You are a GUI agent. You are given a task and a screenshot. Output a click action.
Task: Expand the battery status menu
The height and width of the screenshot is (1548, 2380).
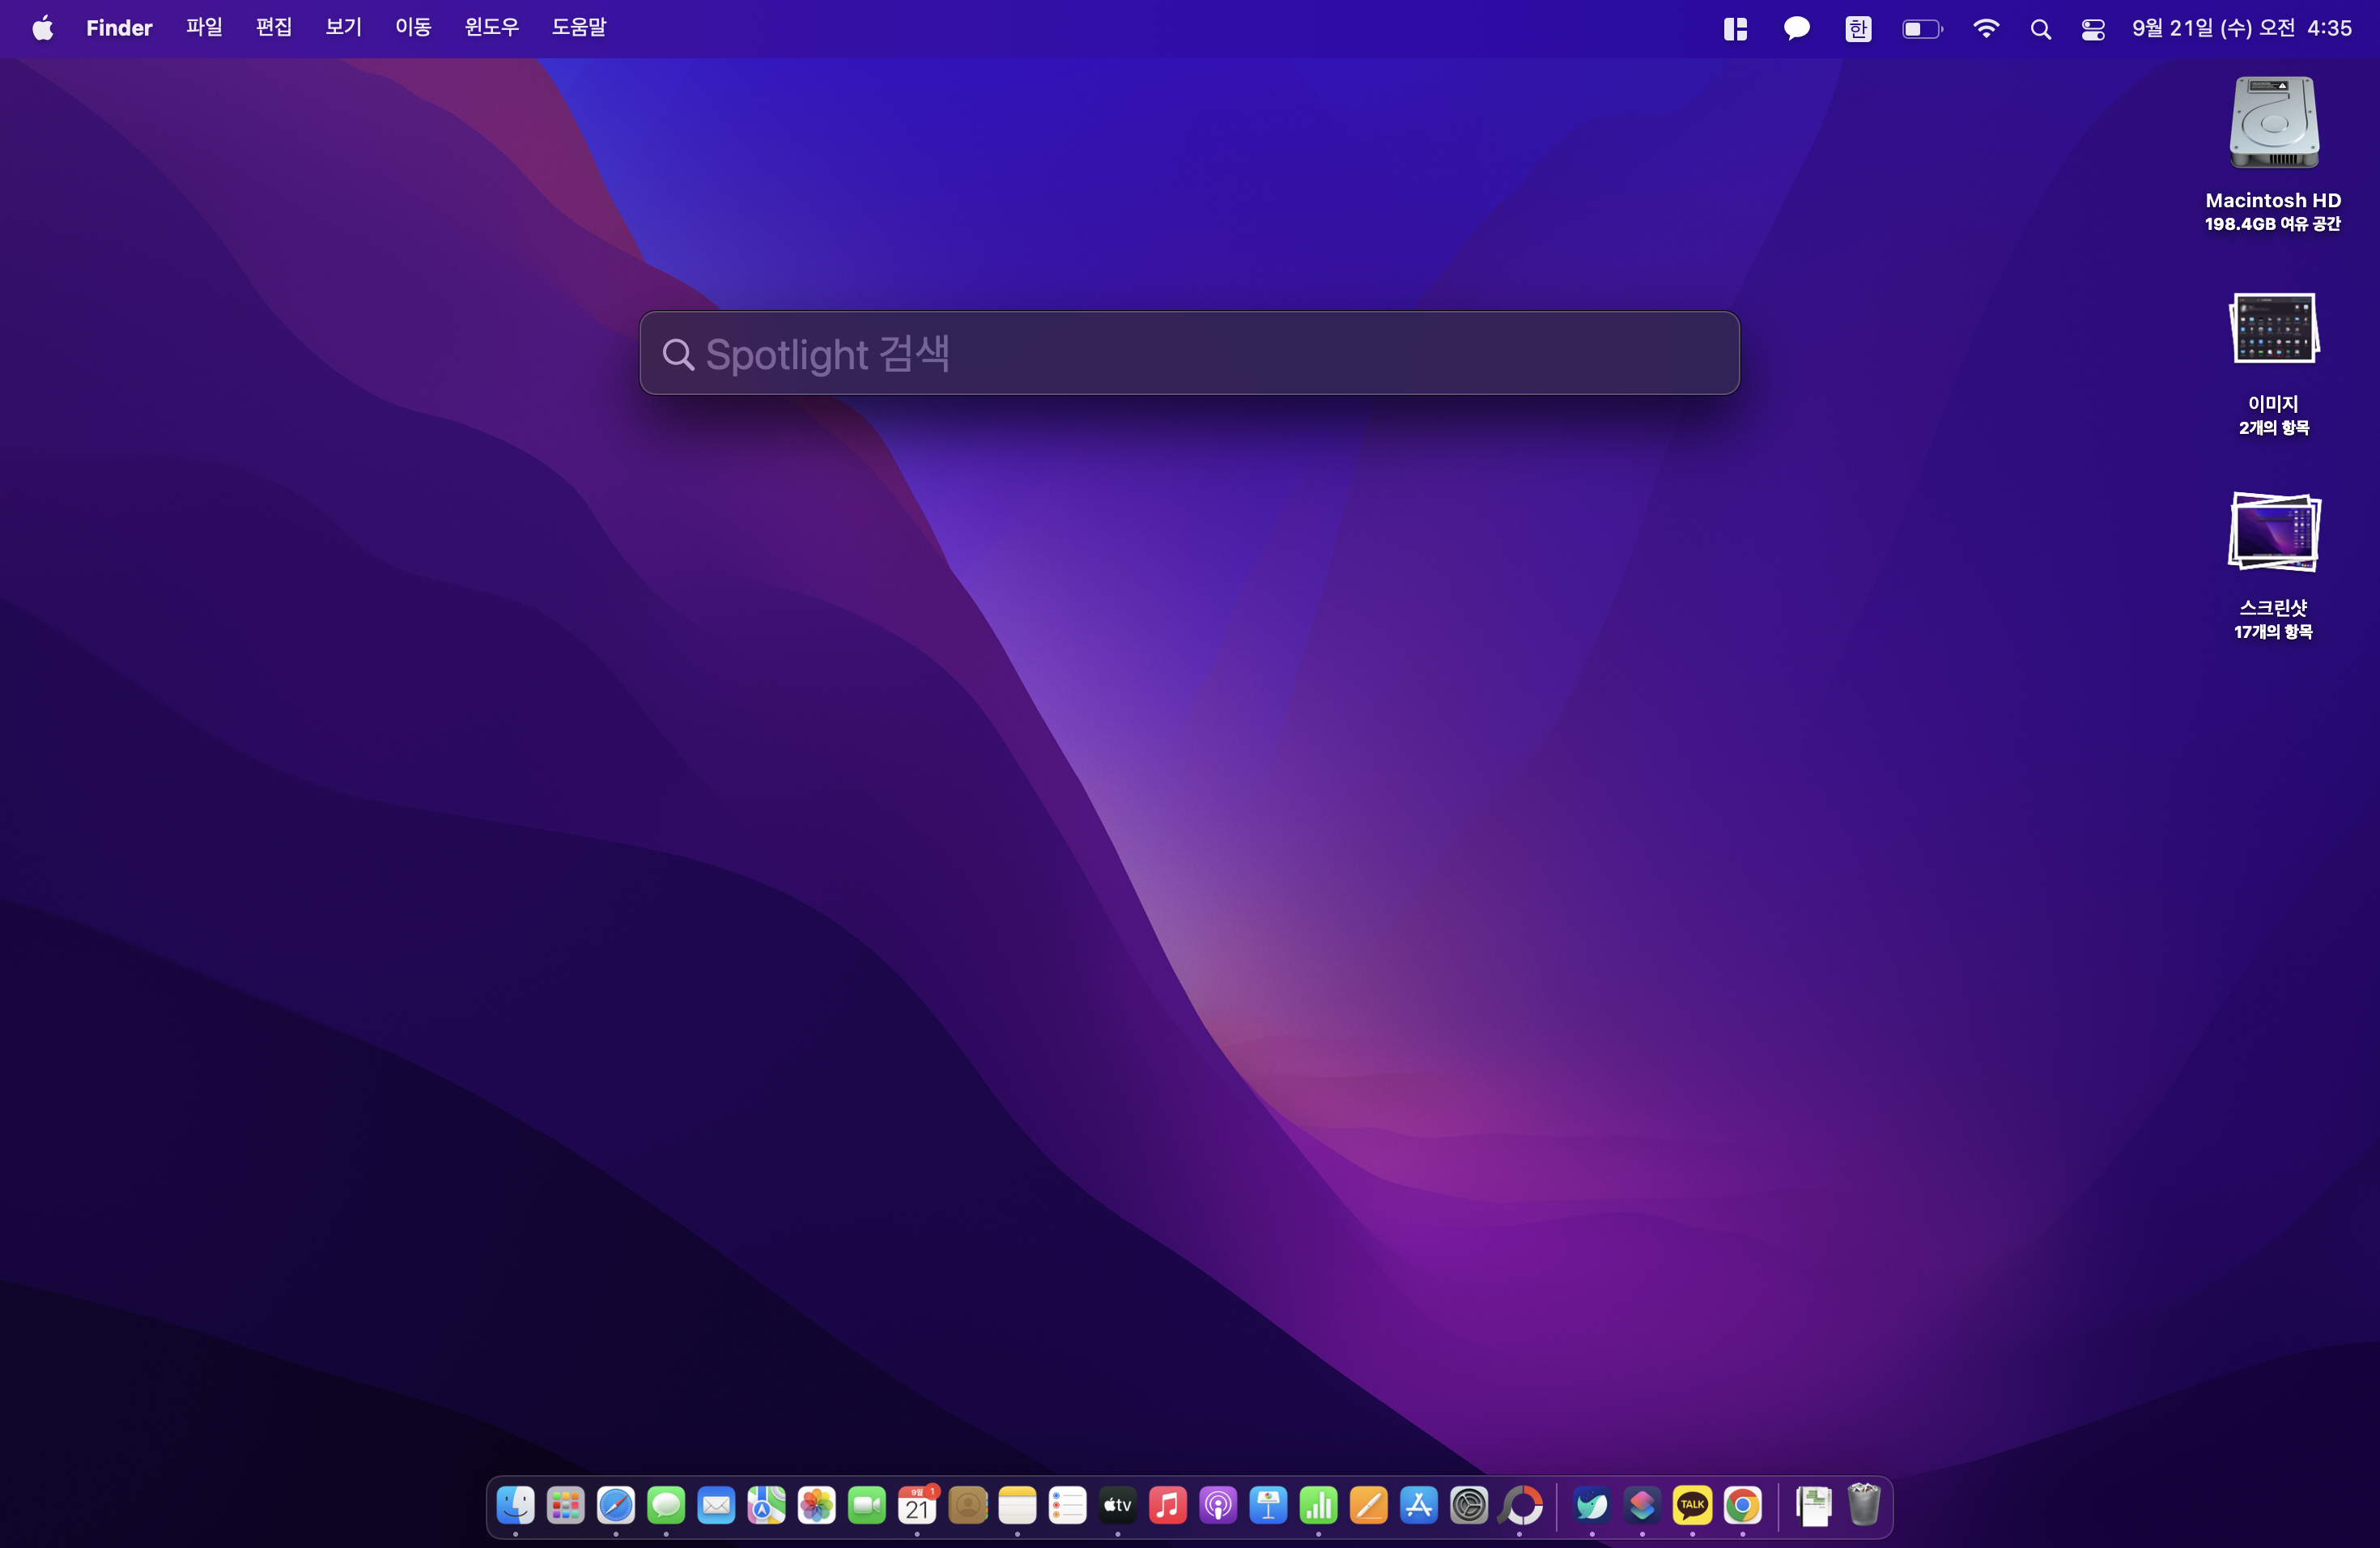pyautogui.click(x=1921, y=29)
